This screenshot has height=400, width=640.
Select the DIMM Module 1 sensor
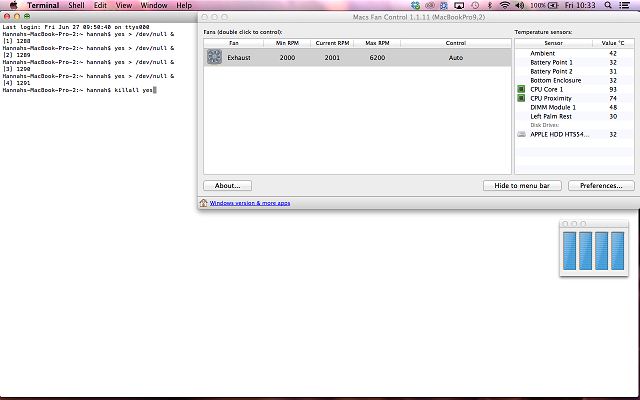point(553,107)
